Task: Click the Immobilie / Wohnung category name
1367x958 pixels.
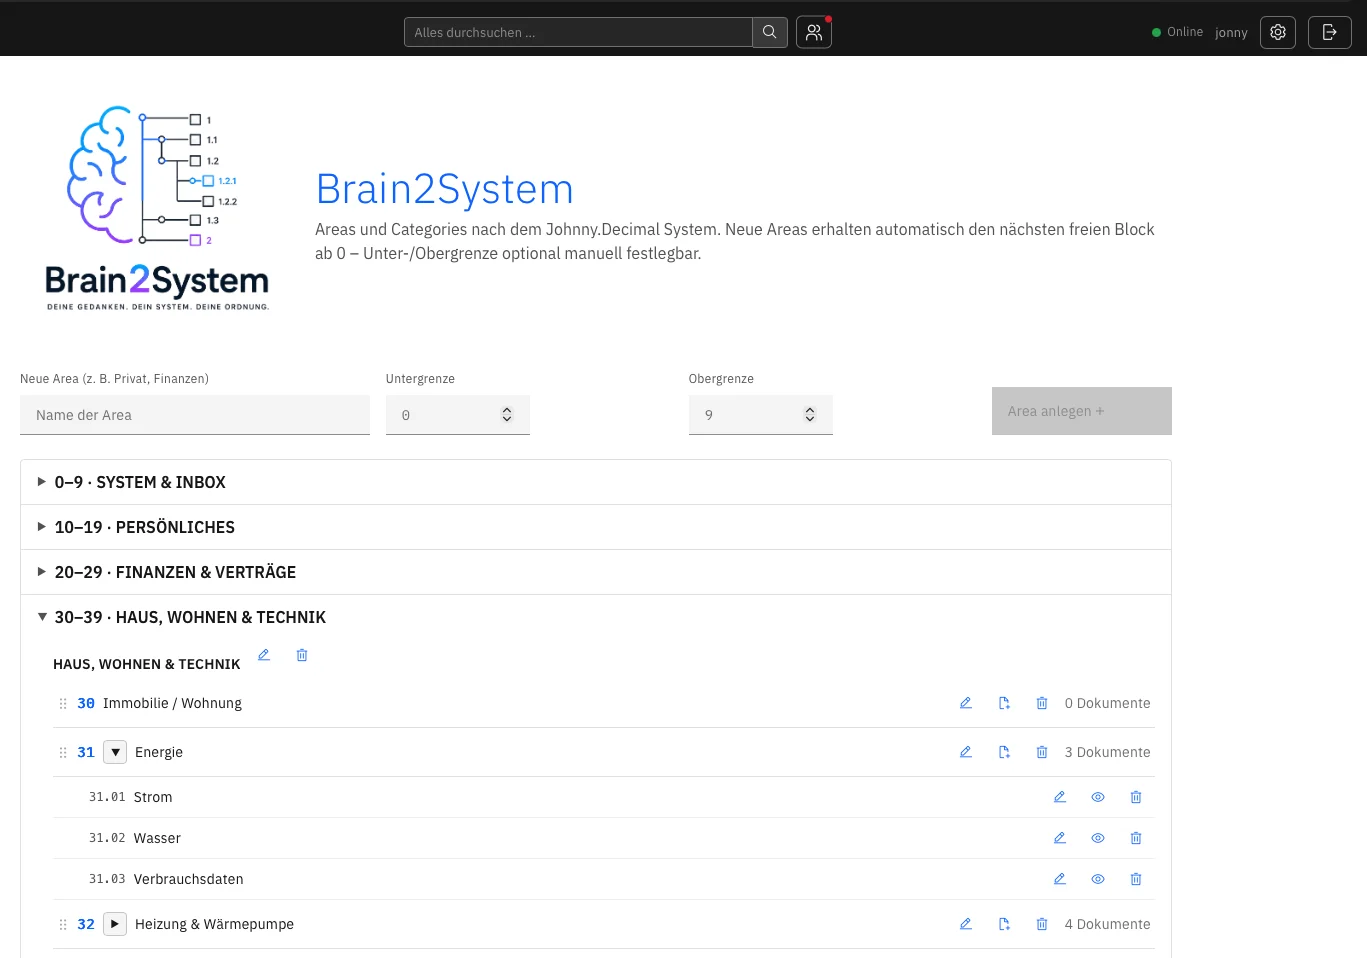Action: coord(172,703)
